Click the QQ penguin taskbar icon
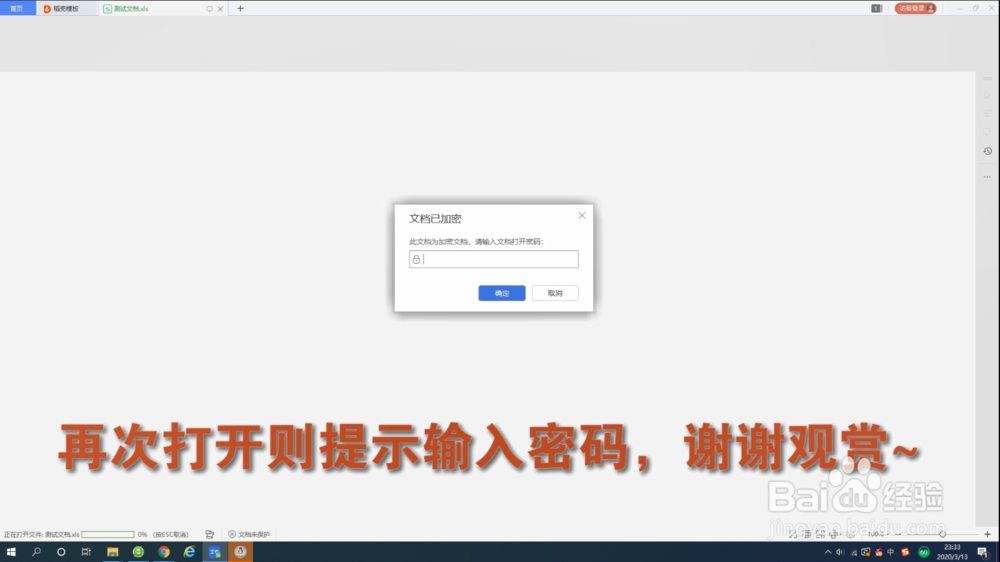 click(240, 552)
